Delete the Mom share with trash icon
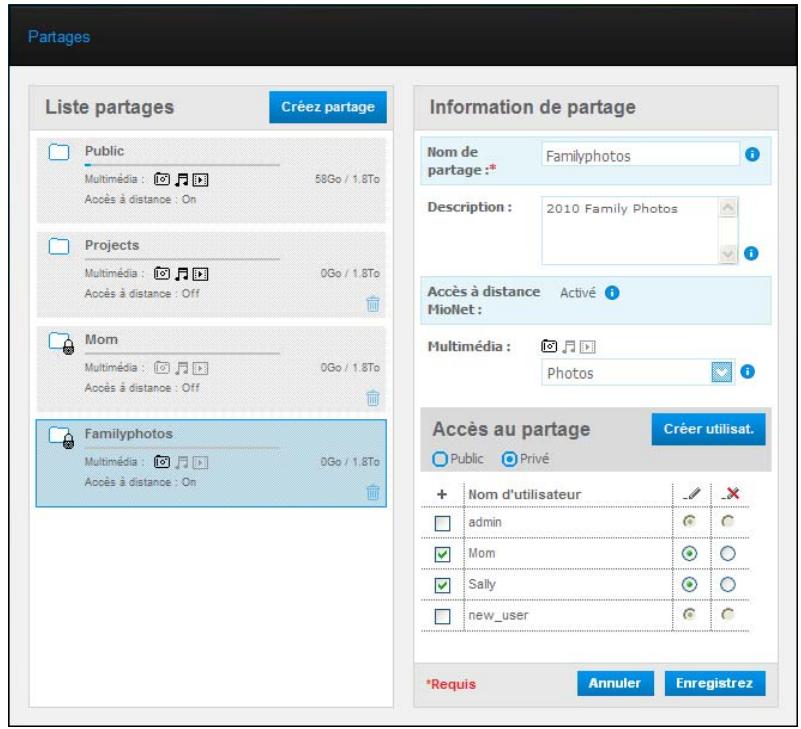Viewport: 801px width, 729px height. pos(373,397)
